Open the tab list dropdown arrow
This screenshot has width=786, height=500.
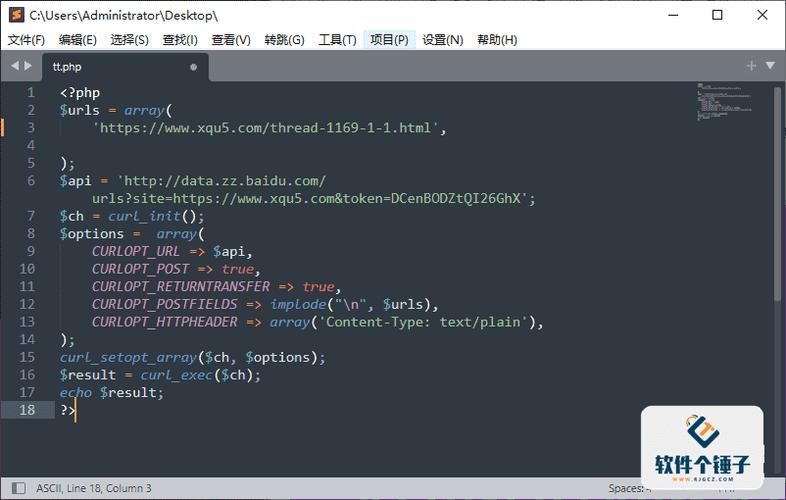point(770,66)
